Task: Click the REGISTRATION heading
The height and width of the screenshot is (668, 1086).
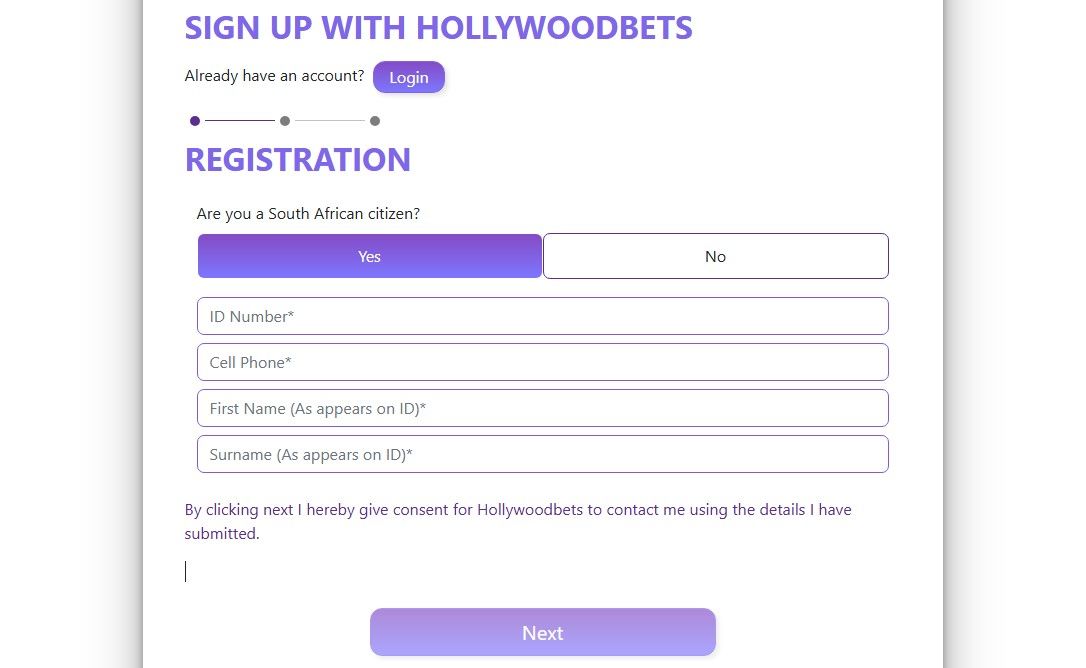Action: (x=297, y=159)
